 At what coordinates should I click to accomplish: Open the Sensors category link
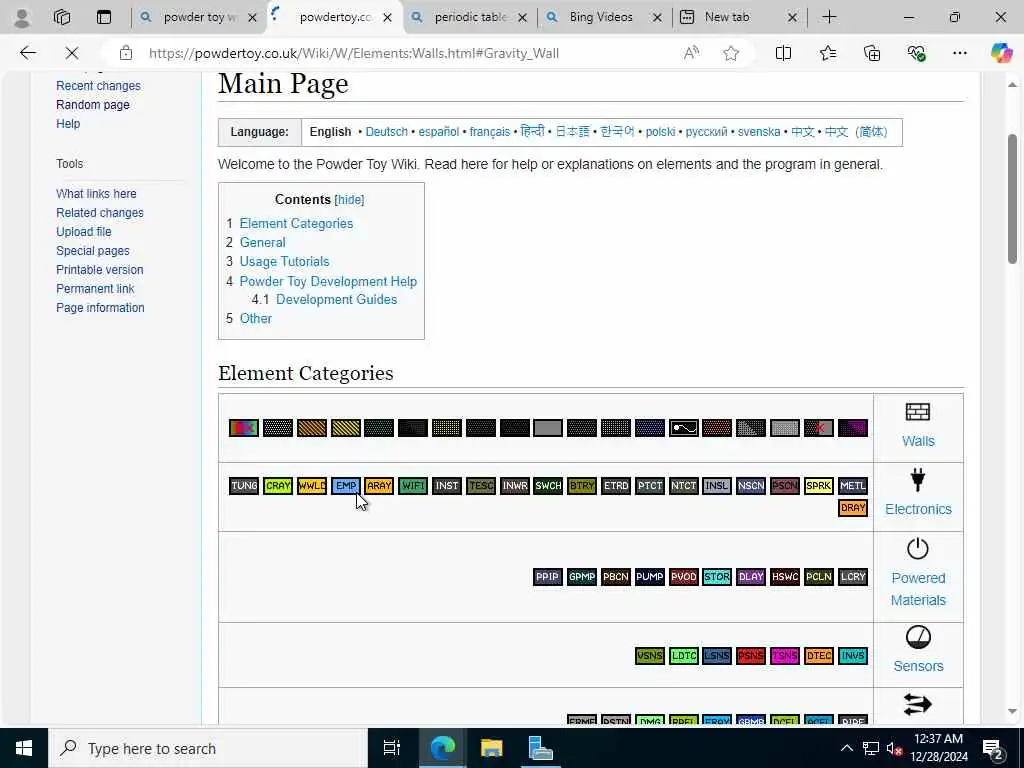point(918,666)
